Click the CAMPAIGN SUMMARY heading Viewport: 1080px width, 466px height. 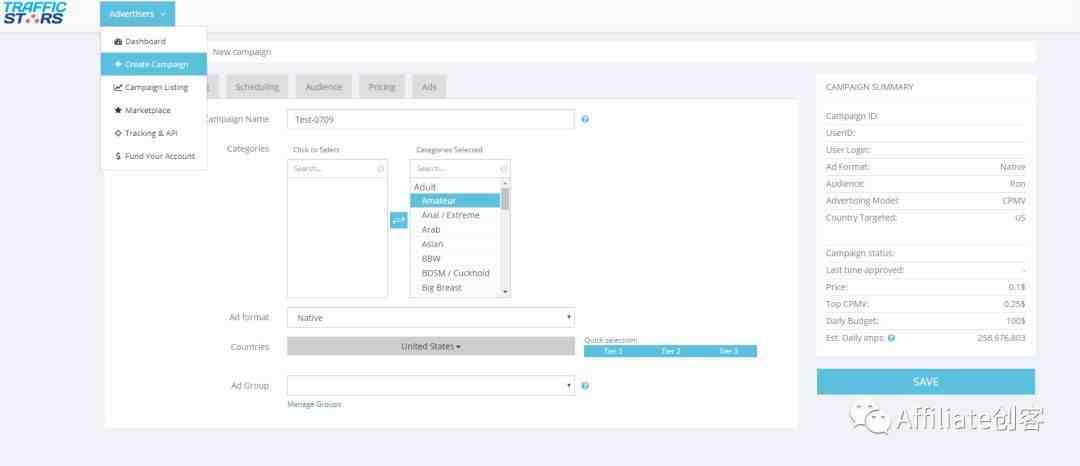click(x=869, y=87)
